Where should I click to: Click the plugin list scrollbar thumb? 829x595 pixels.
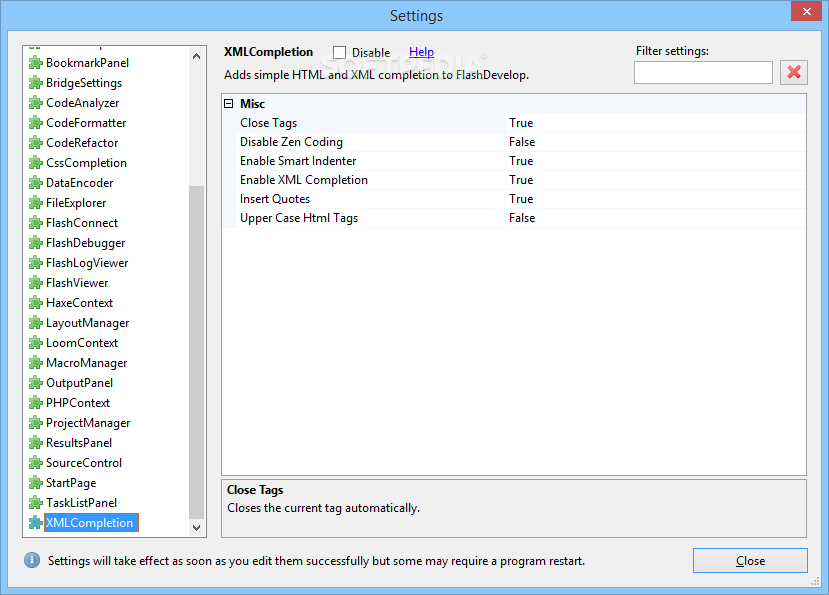(196, 352)
